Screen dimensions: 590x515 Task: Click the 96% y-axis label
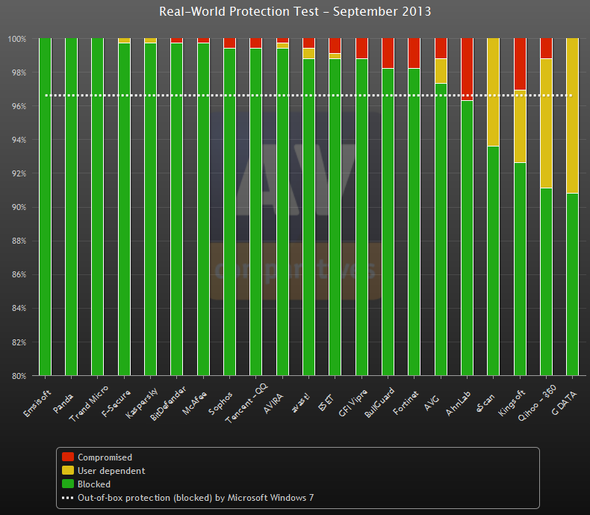click(19, 106)
